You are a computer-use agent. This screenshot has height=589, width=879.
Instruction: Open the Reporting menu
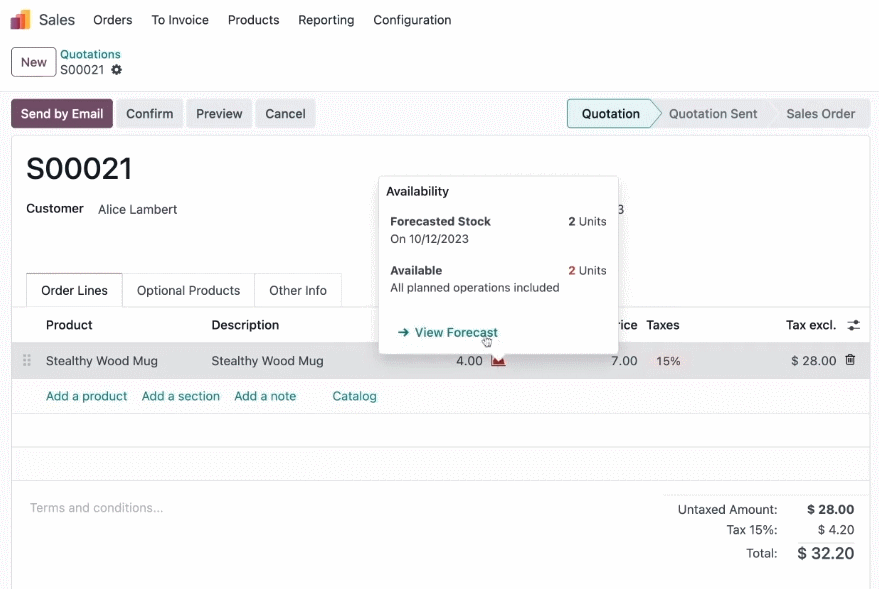coord(326,20)
